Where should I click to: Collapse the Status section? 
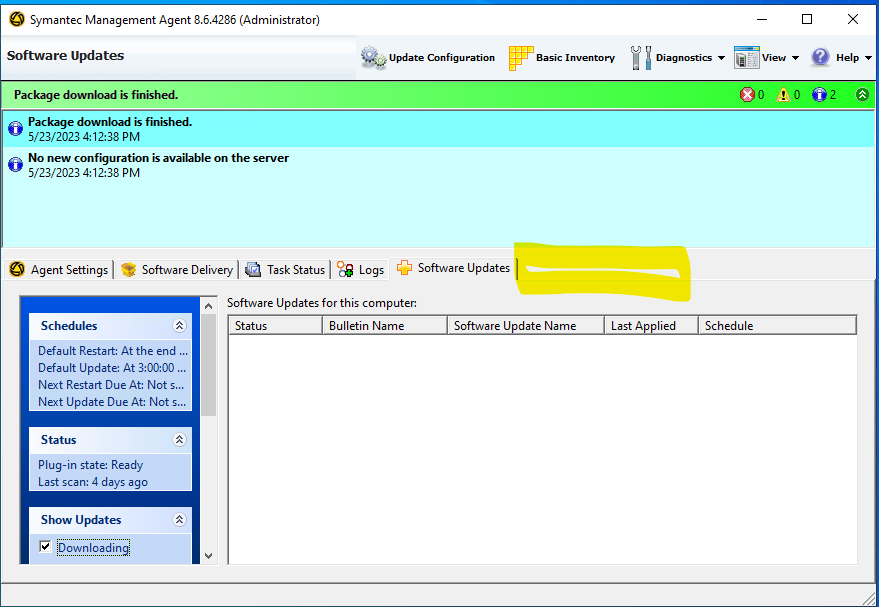click(180, 440)
